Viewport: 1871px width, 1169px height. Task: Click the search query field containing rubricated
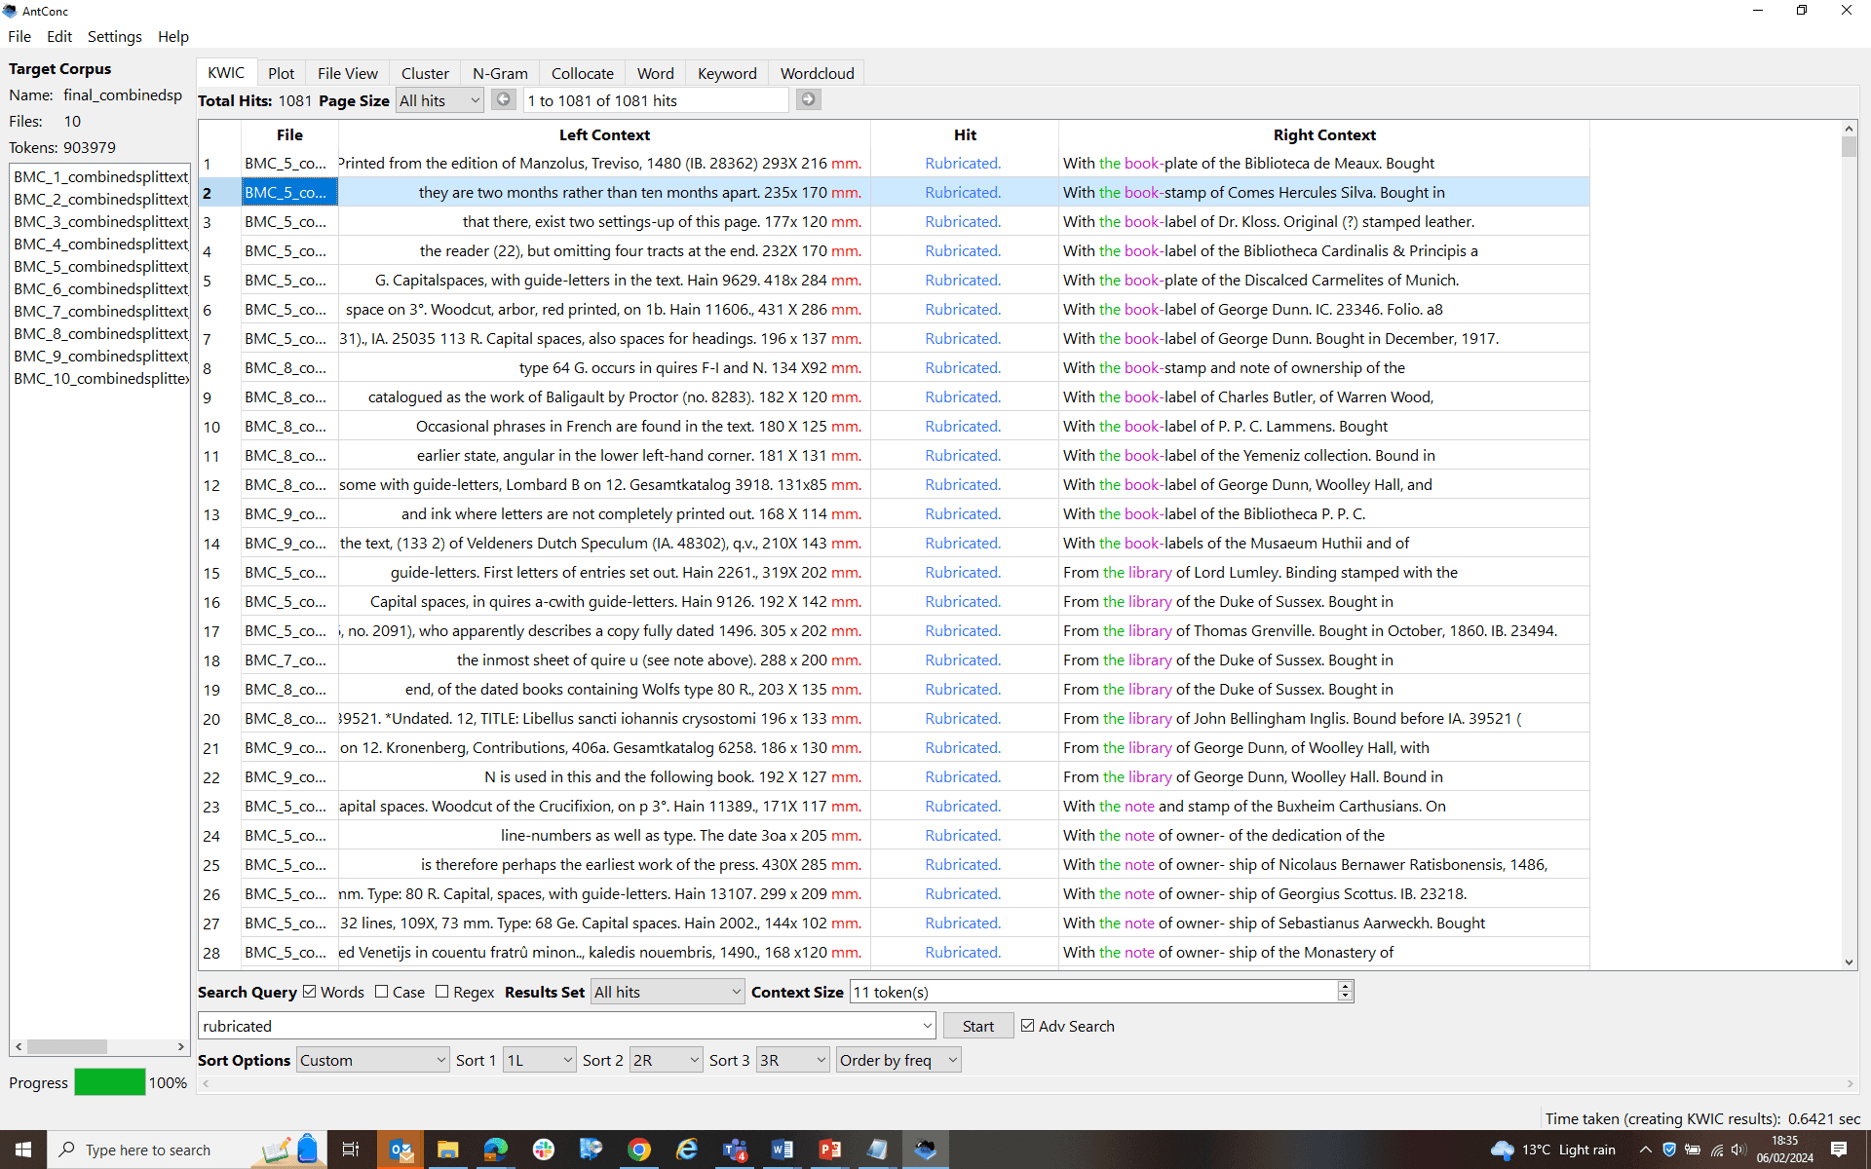tap(558, 1026)
